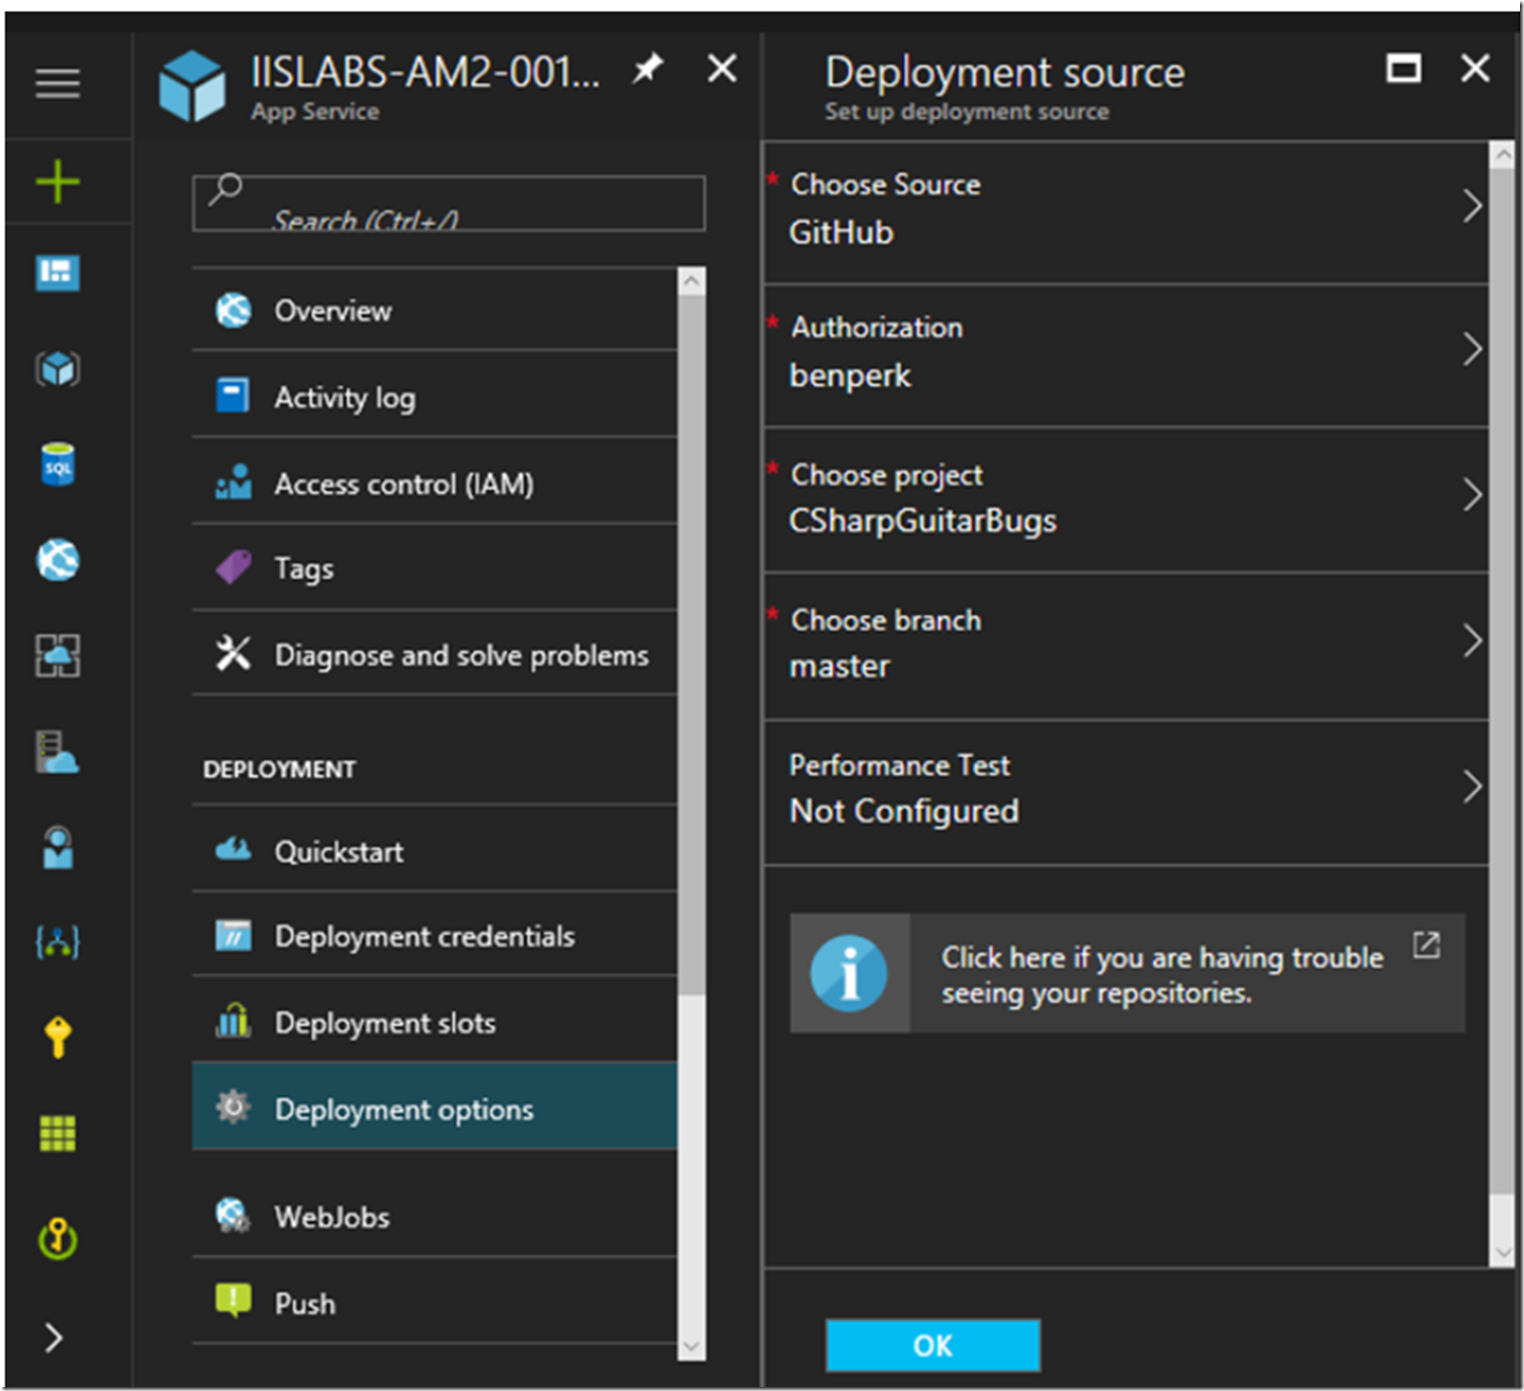
Task: Click the trouble seeing repositories info link
Action: (x=1127, y=973)
